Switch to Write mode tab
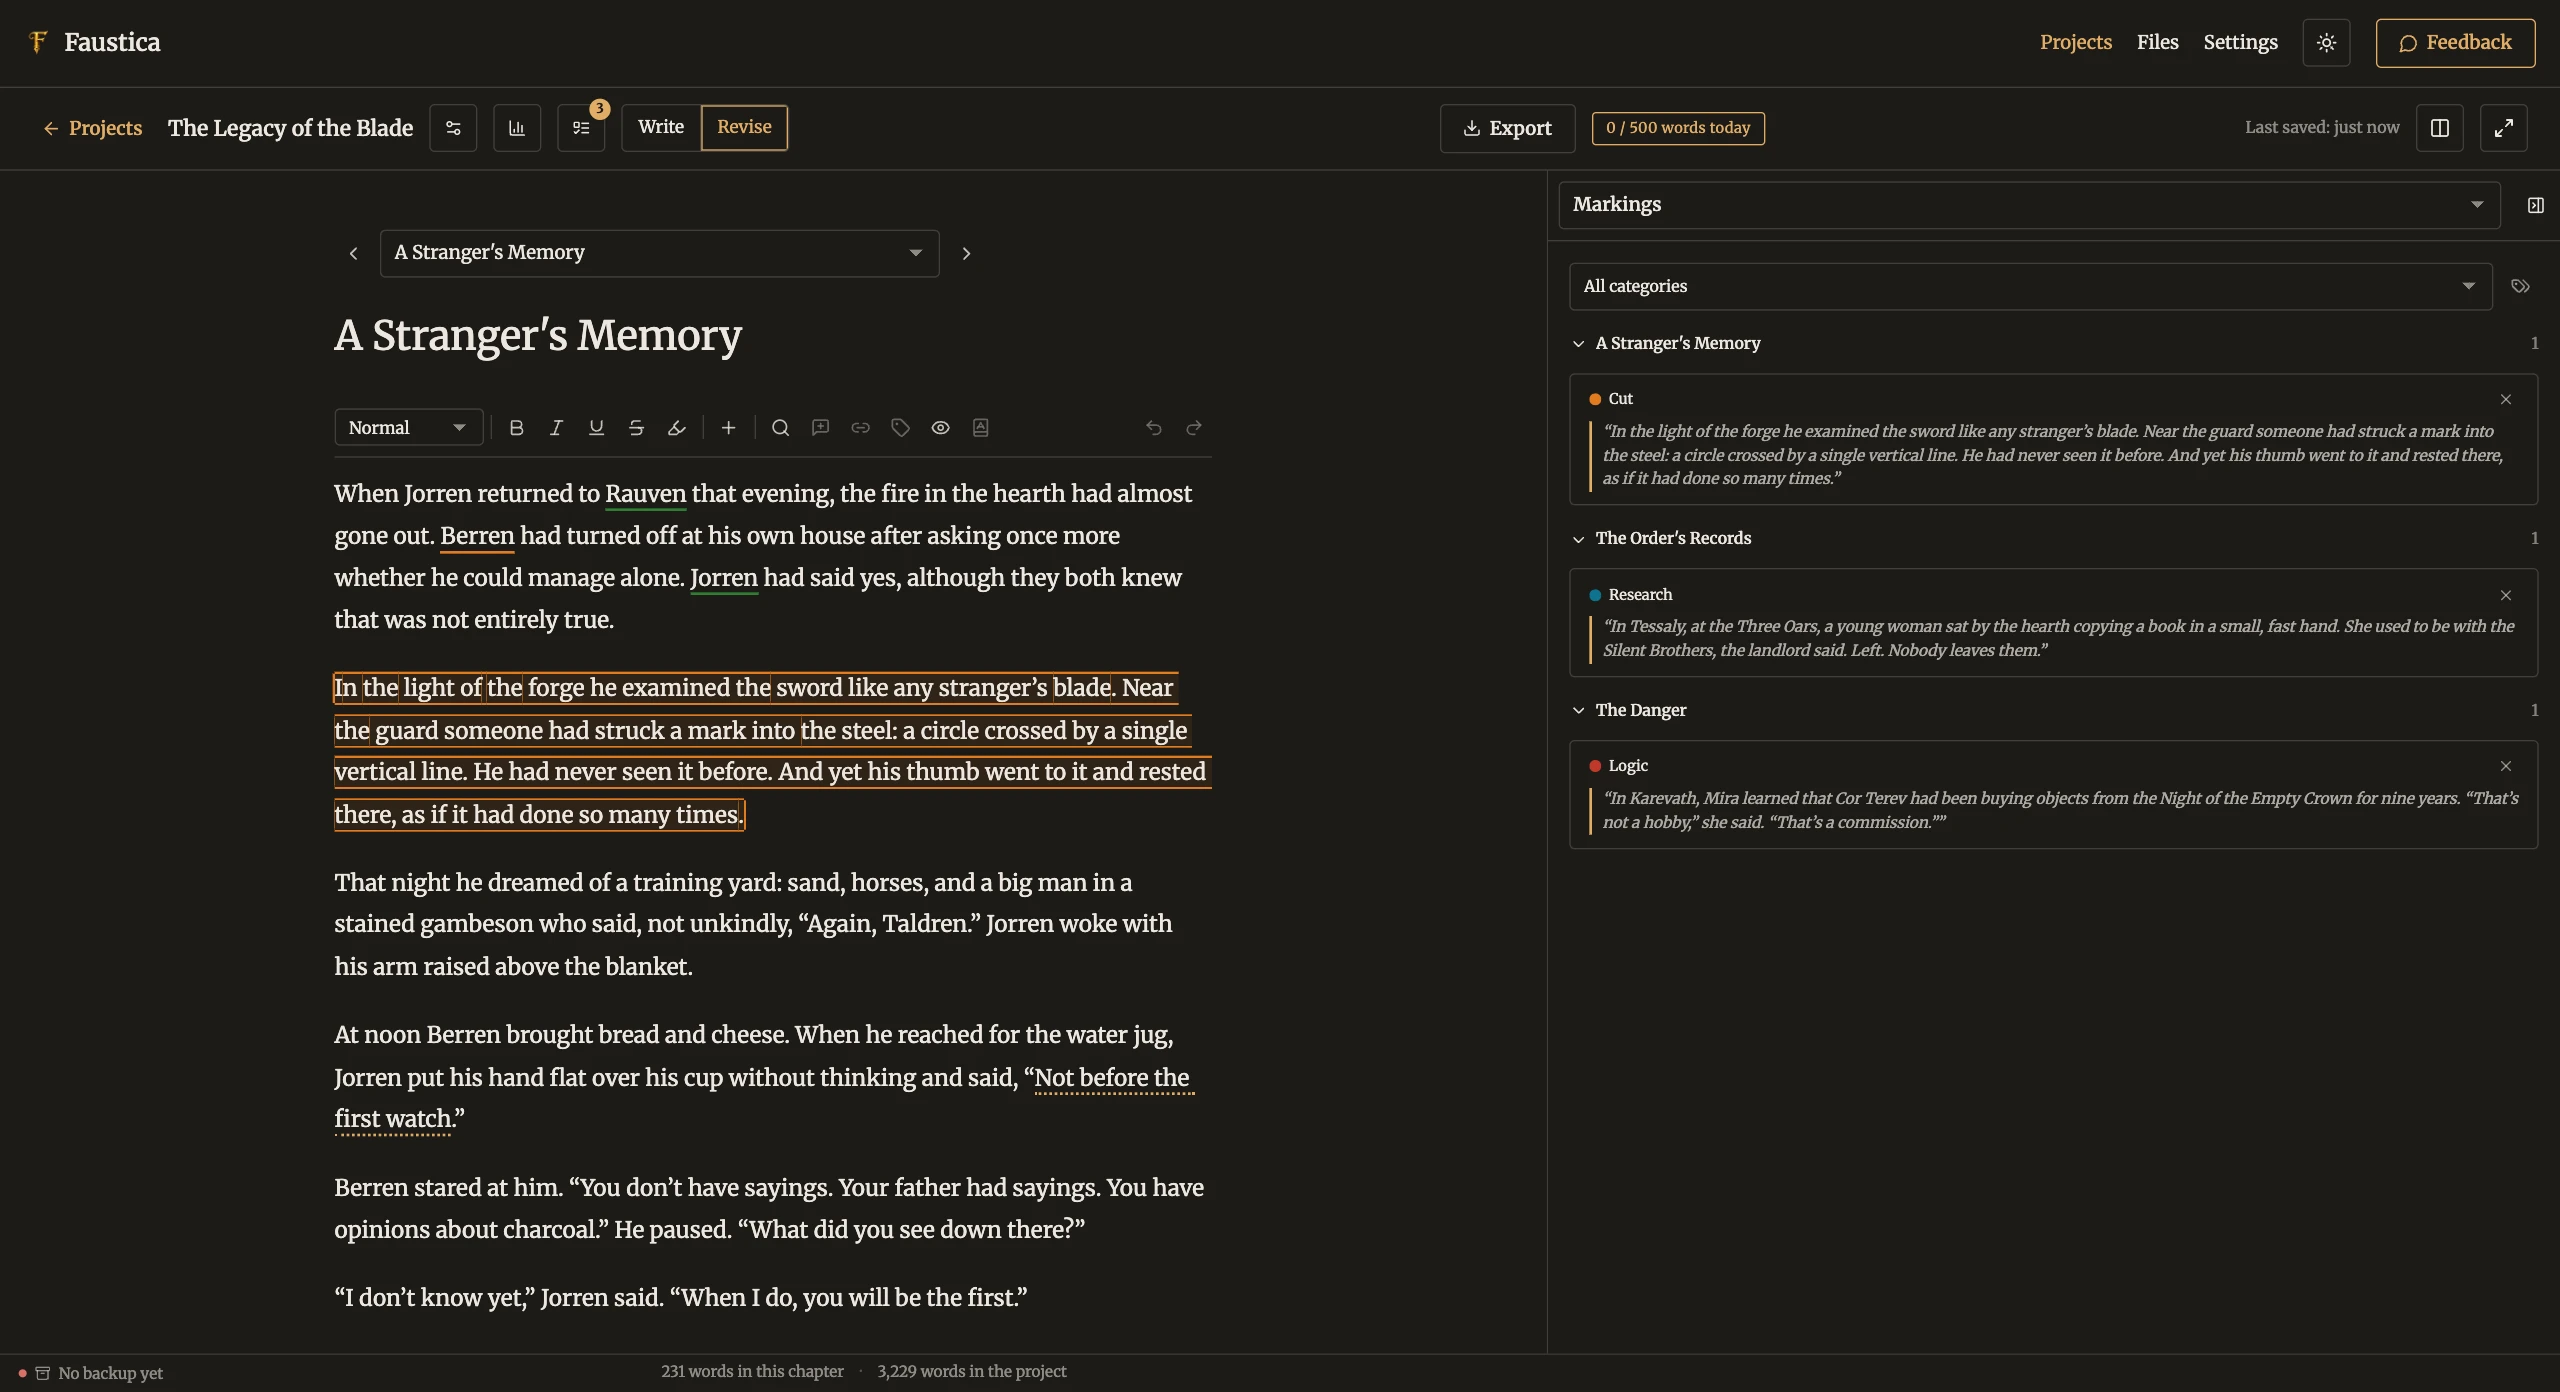 coord(661,128)
